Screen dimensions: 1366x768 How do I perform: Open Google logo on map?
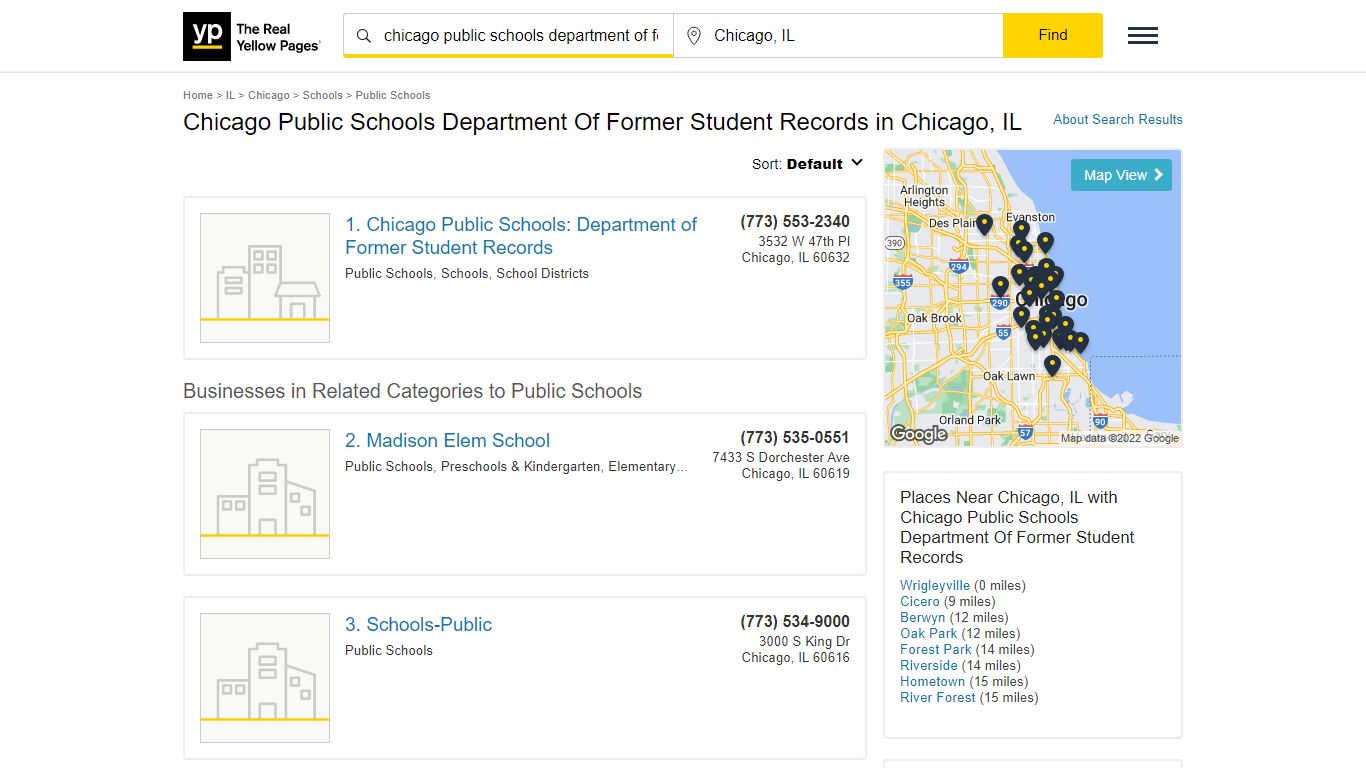point(918,433)
